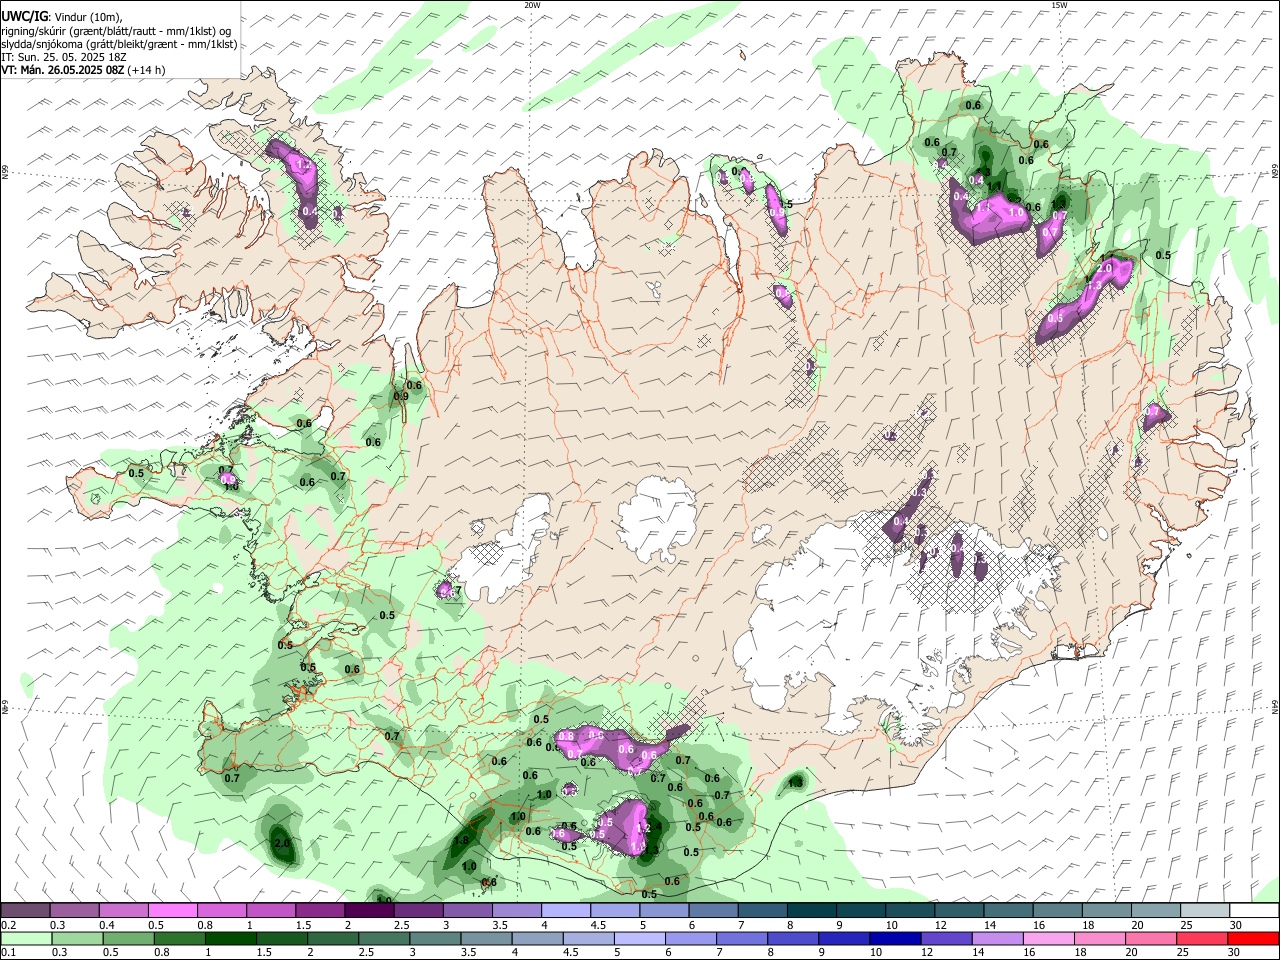Select the orchid snow swatch labeled 0.4

[124, 910]
